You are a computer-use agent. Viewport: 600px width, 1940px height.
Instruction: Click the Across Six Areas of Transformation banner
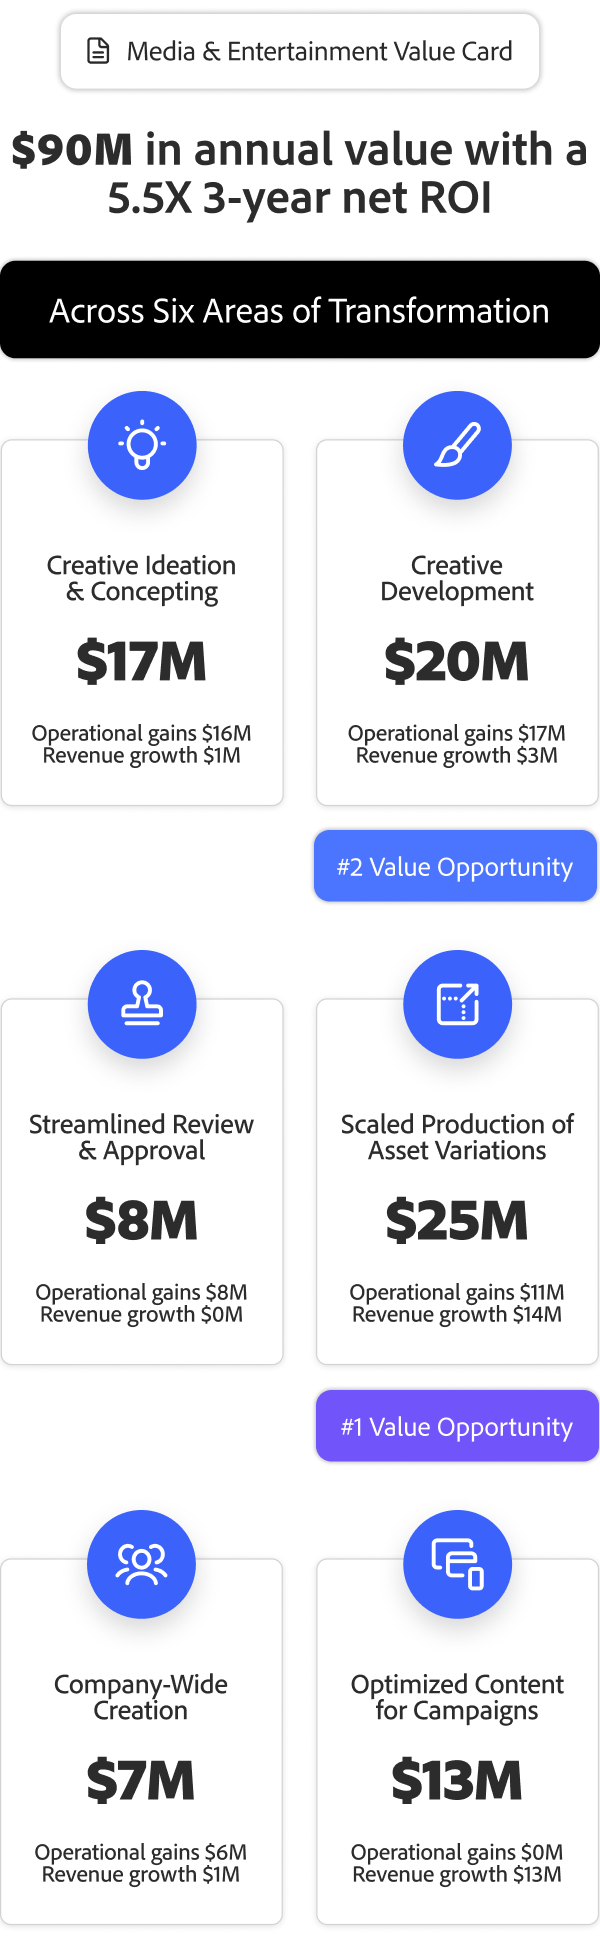[300, 310]
